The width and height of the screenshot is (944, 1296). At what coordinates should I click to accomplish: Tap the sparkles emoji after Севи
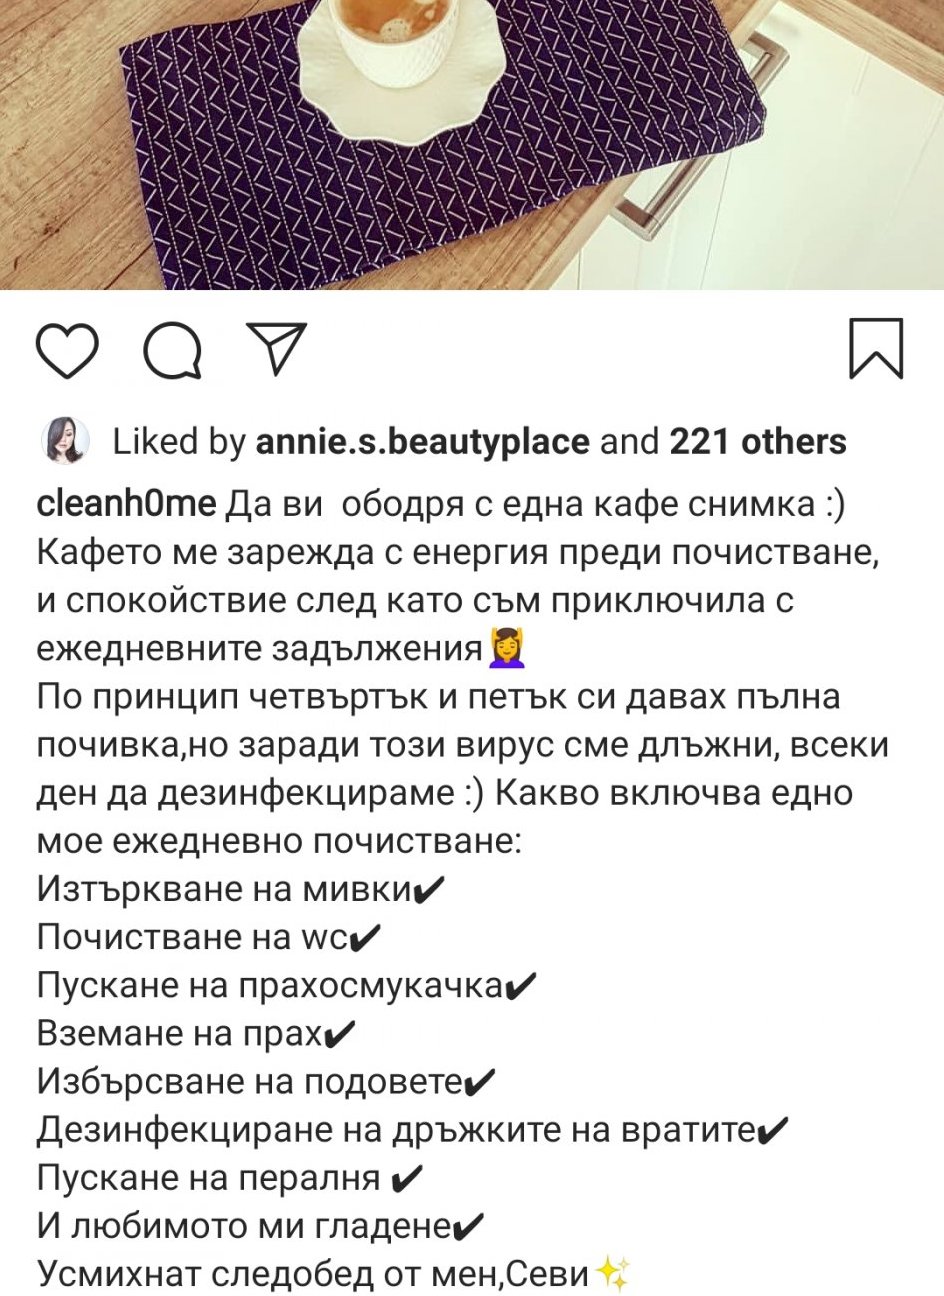coord(611,1273)
